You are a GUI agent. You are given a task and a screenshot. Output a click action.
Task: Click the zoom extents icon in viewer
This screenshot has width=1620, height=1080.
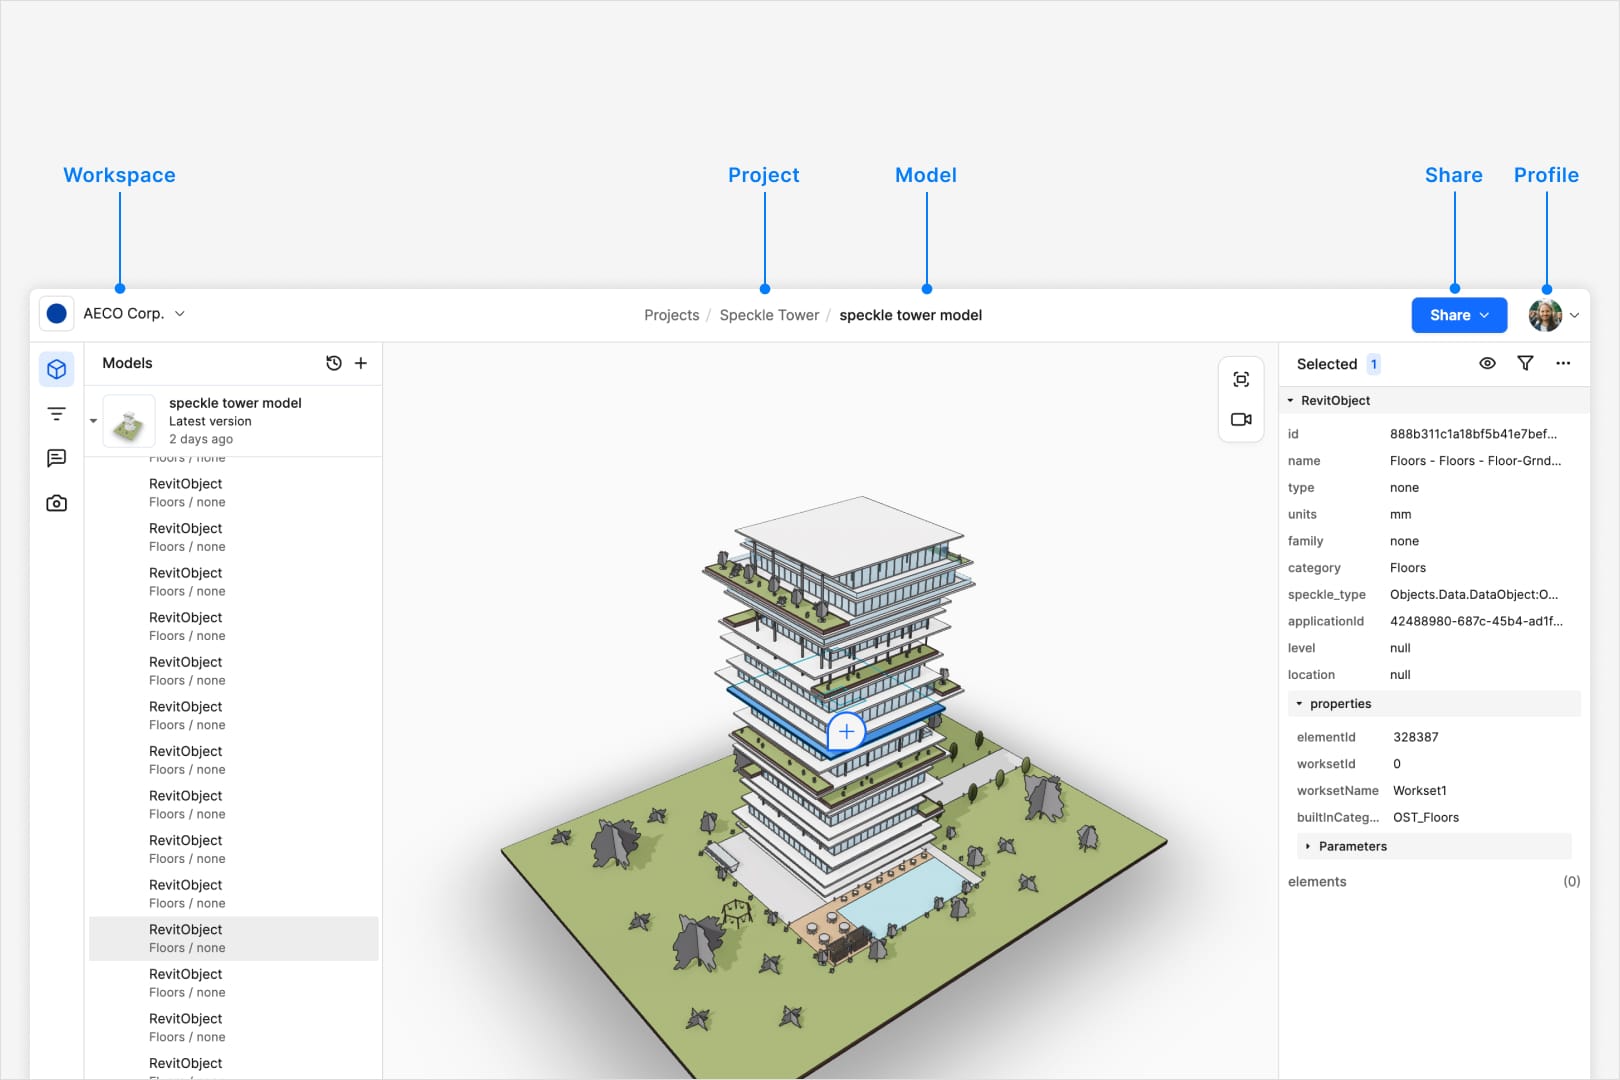pos(1241,379)
